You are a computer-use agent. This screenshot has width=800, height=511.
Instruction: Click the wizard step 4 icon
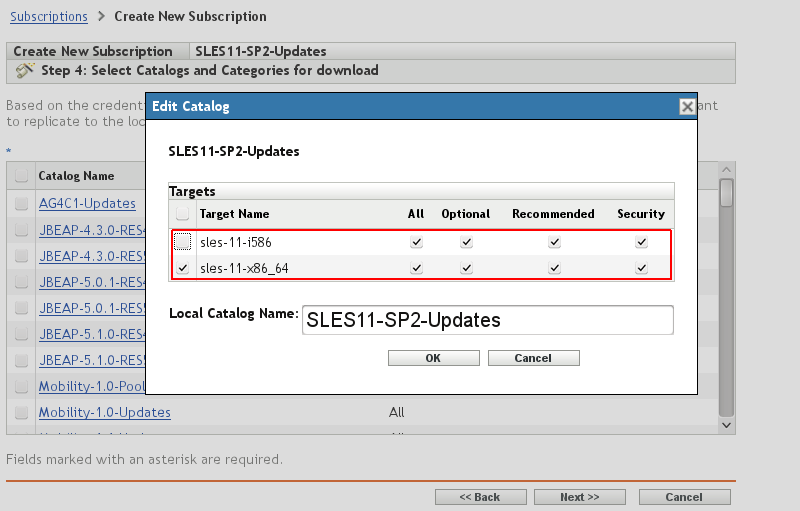26,70
